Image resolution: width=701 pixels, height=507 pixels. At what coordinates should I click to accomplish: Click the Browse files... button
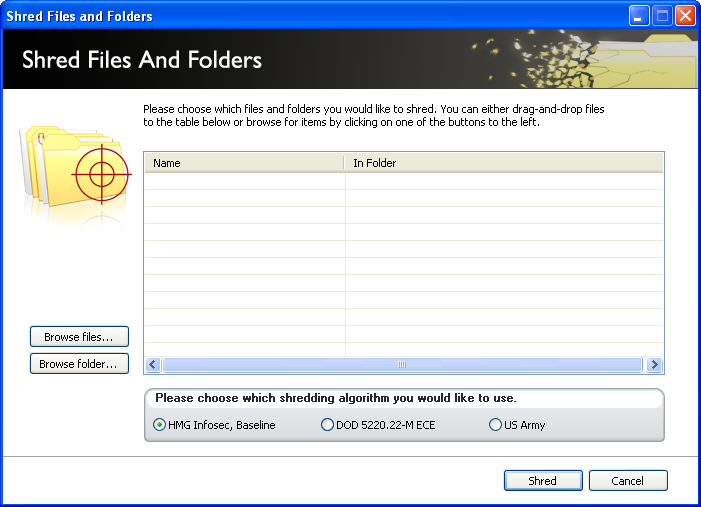point(79,337)
